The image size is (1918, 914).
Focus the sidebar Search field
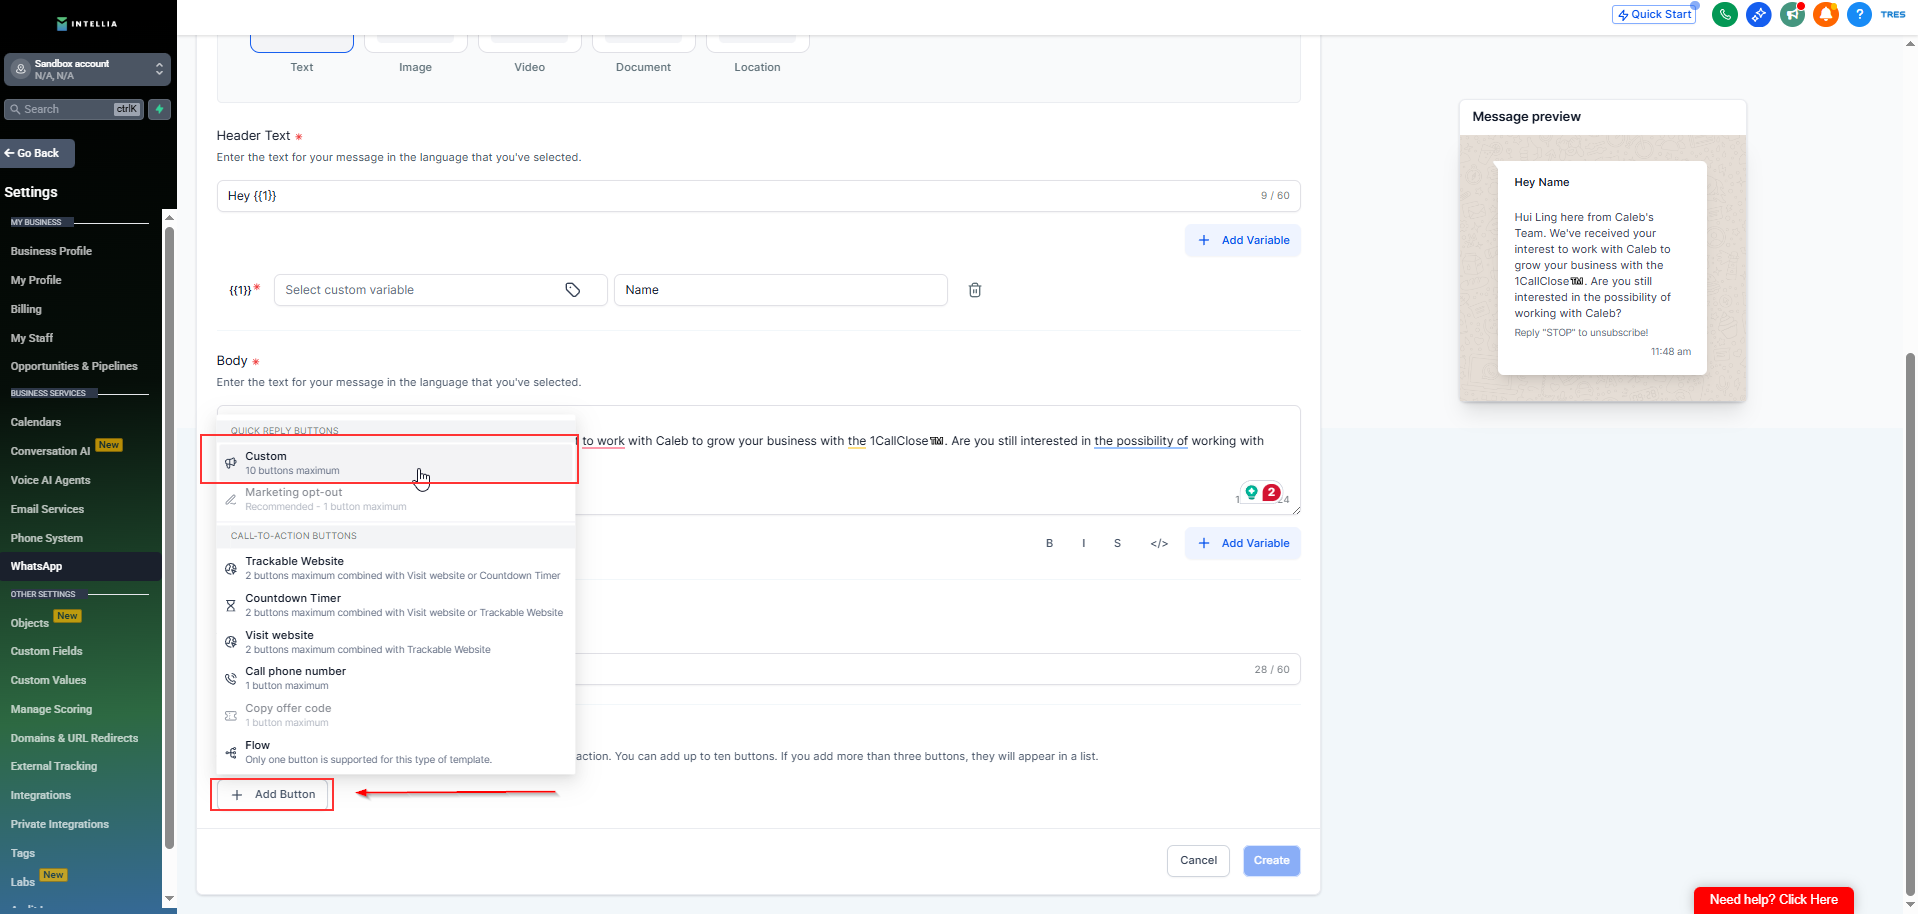[x=74, y=109]
